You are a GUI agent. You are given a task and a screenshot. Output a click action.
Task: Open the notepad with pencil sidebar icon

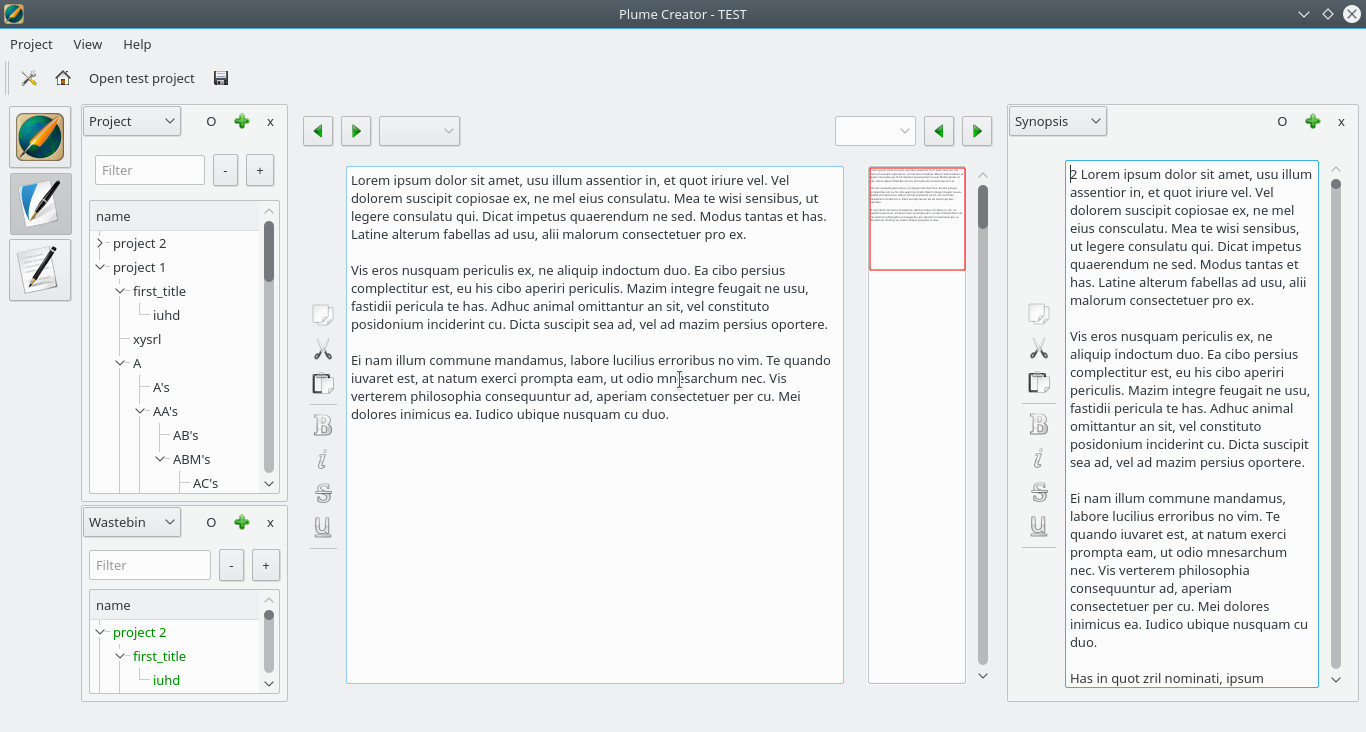[40, 269]
